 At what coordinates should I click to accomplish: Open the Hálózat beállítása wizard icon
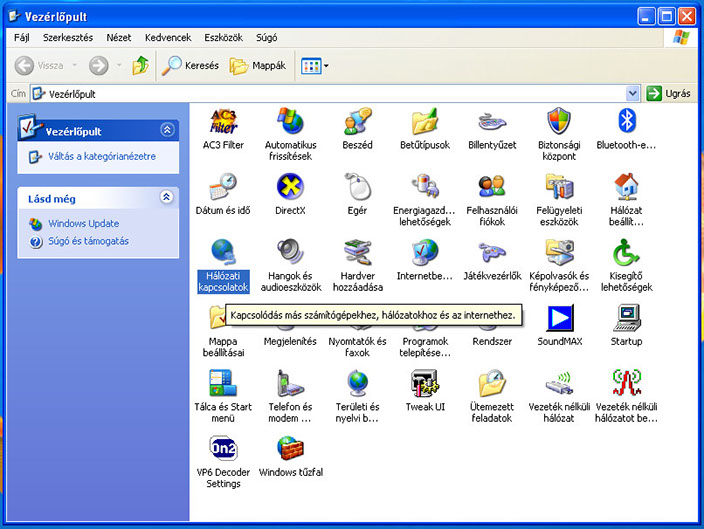[626, 187]
